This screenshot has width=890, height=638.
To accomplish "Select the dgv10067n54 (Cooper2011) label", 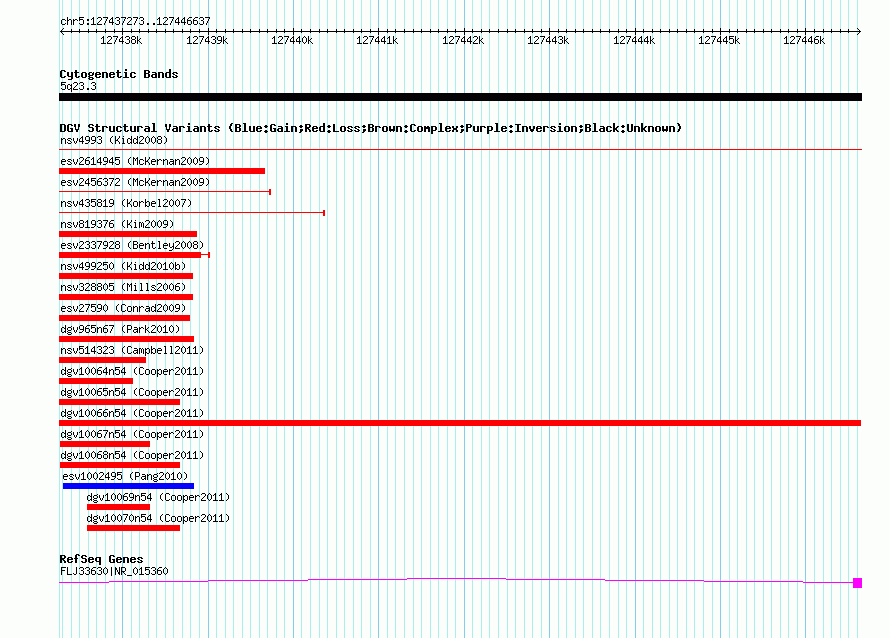I will 132,434.
